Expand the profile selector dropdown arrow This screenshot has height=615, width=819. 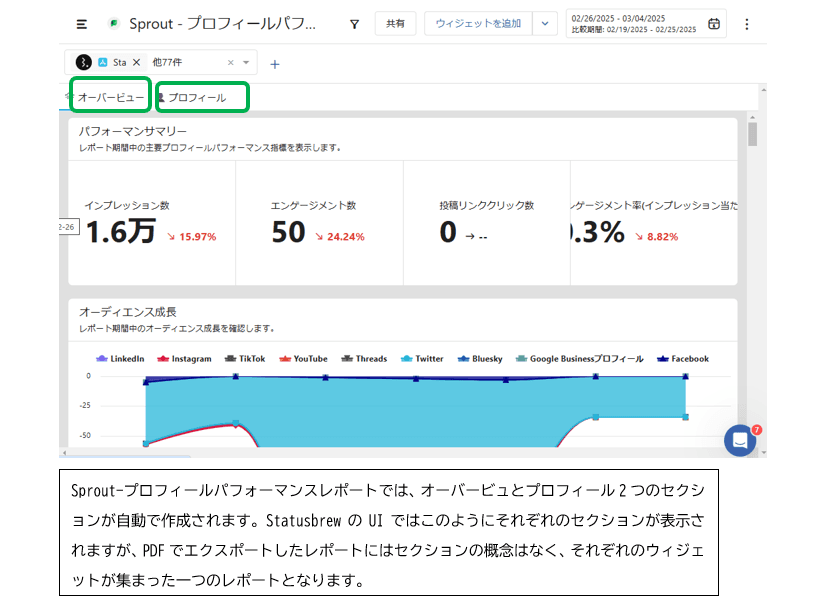(246, 62)
